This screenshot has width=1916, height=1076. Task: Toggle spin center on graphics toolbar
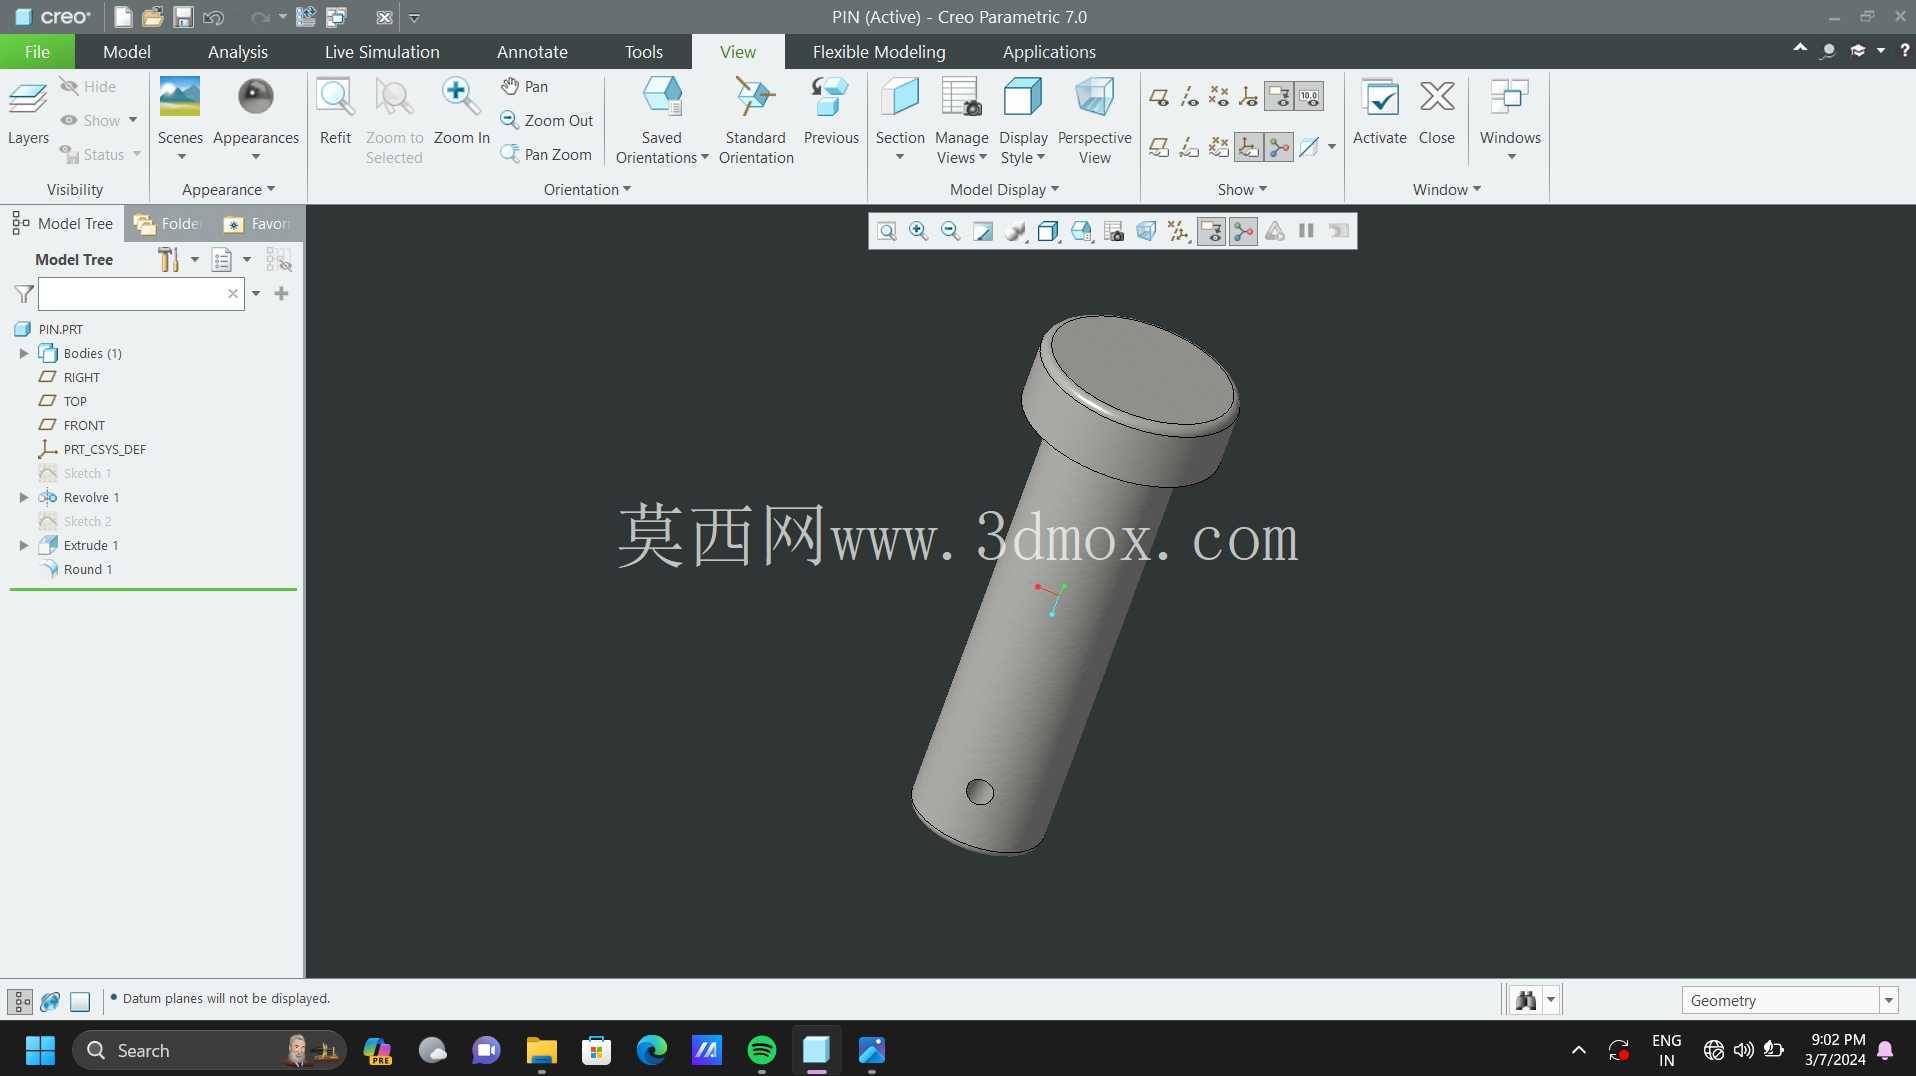pos(1243,232)
